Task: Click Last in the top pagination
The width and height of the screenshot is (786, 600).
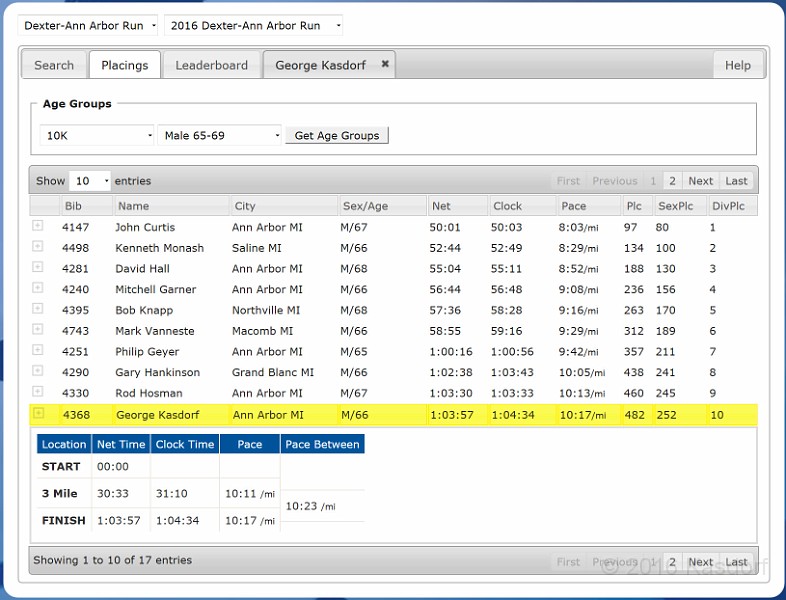Action: point(736,181)
